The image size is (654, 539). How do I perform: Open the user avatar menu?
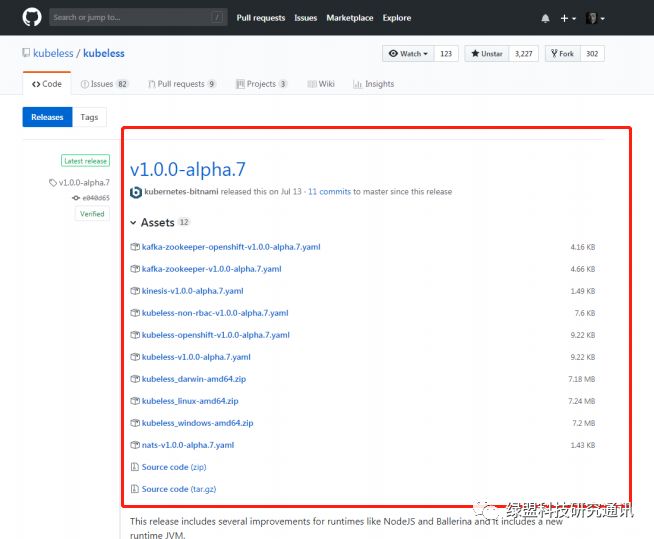[595, 18]
